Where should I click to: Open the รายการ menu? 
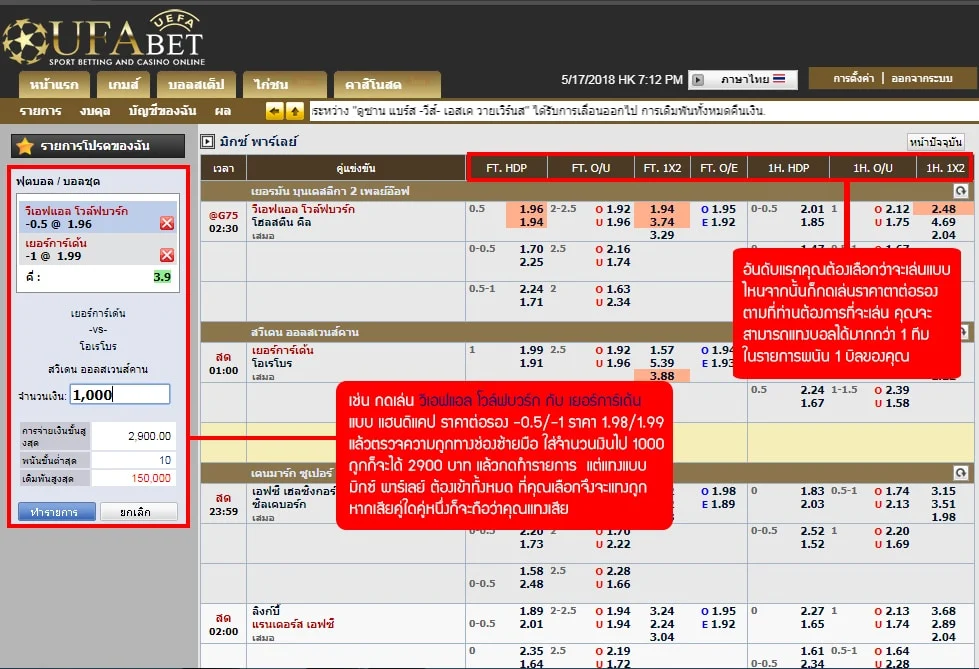(41, 111)
